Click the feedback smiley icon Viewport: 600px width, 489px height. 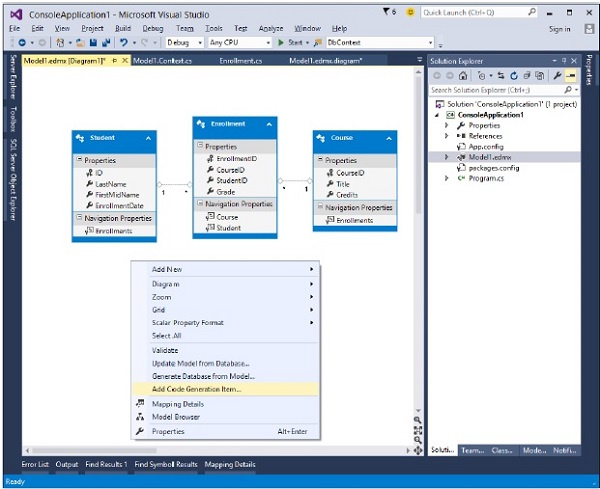pyautogui.click(x=410, y=12)
